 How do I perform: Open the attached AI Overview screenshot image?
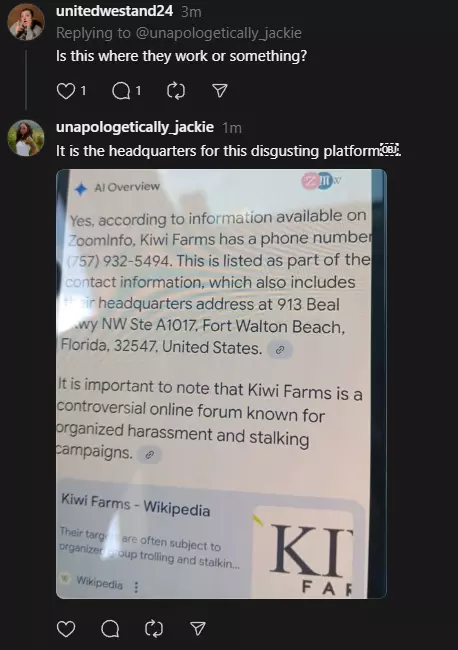tap(221, 384)
